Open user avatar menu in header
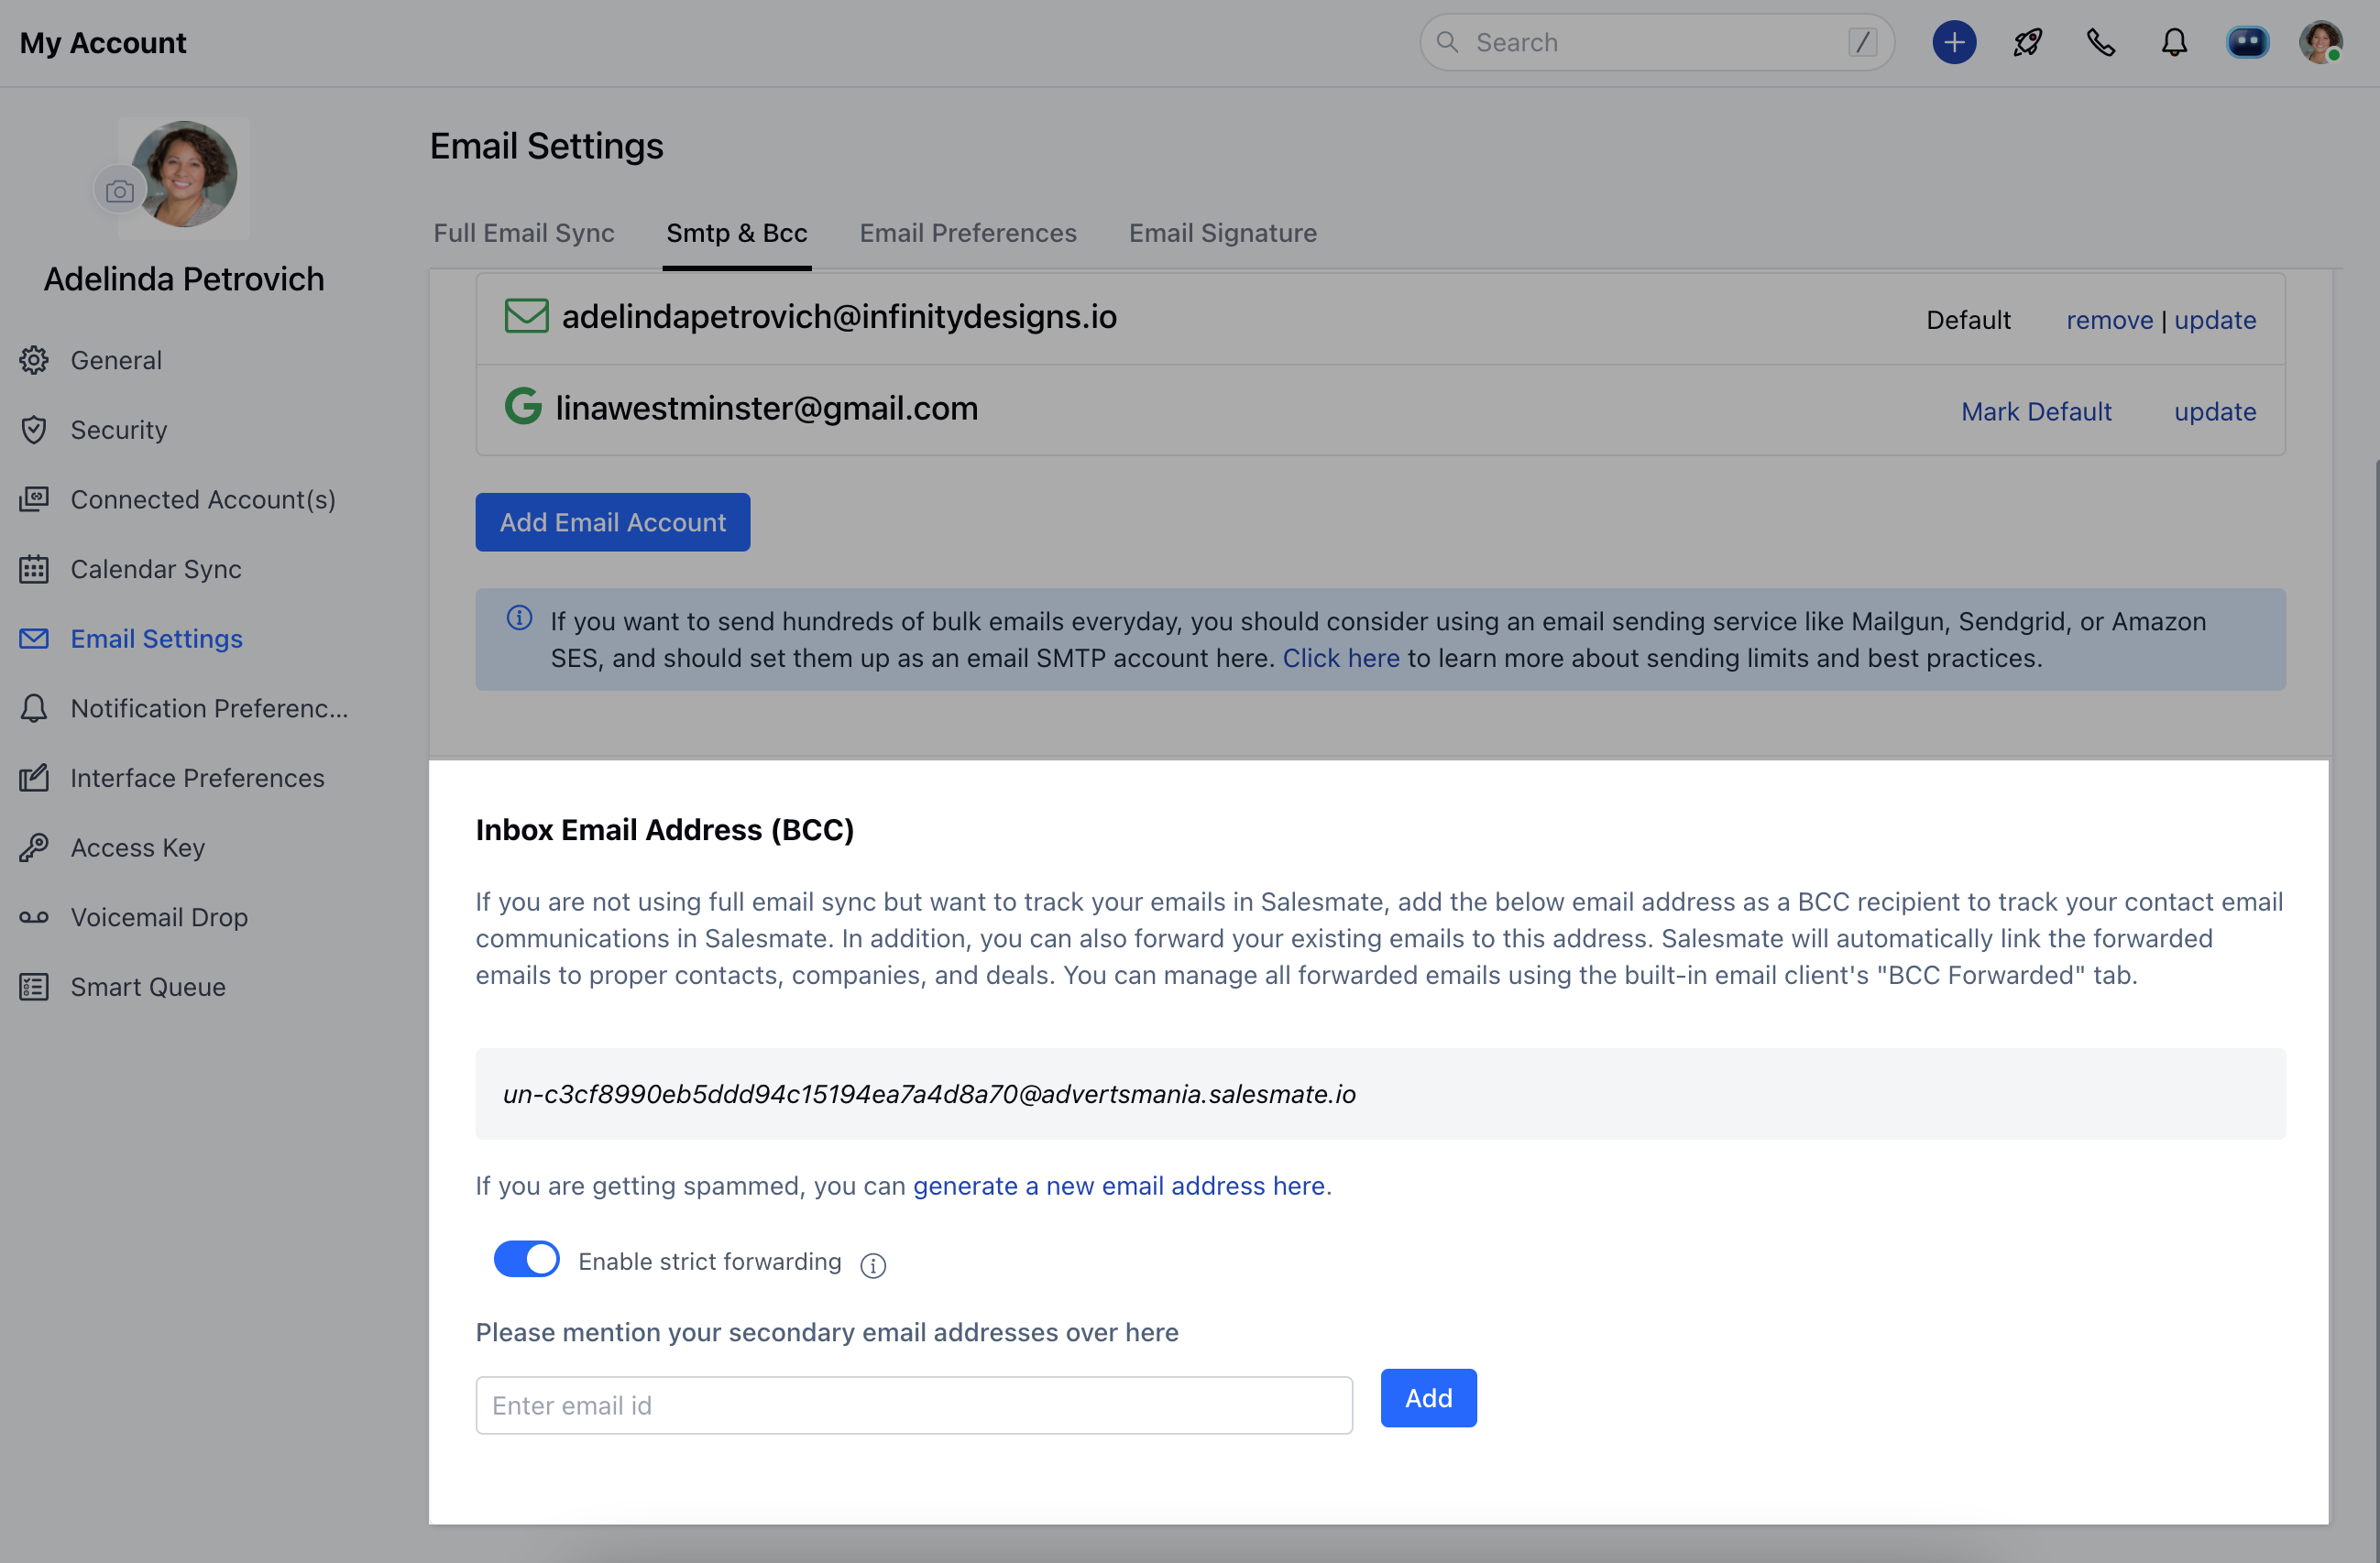Screen dimensions: 2380x1563 click(x=2320, y=42)
